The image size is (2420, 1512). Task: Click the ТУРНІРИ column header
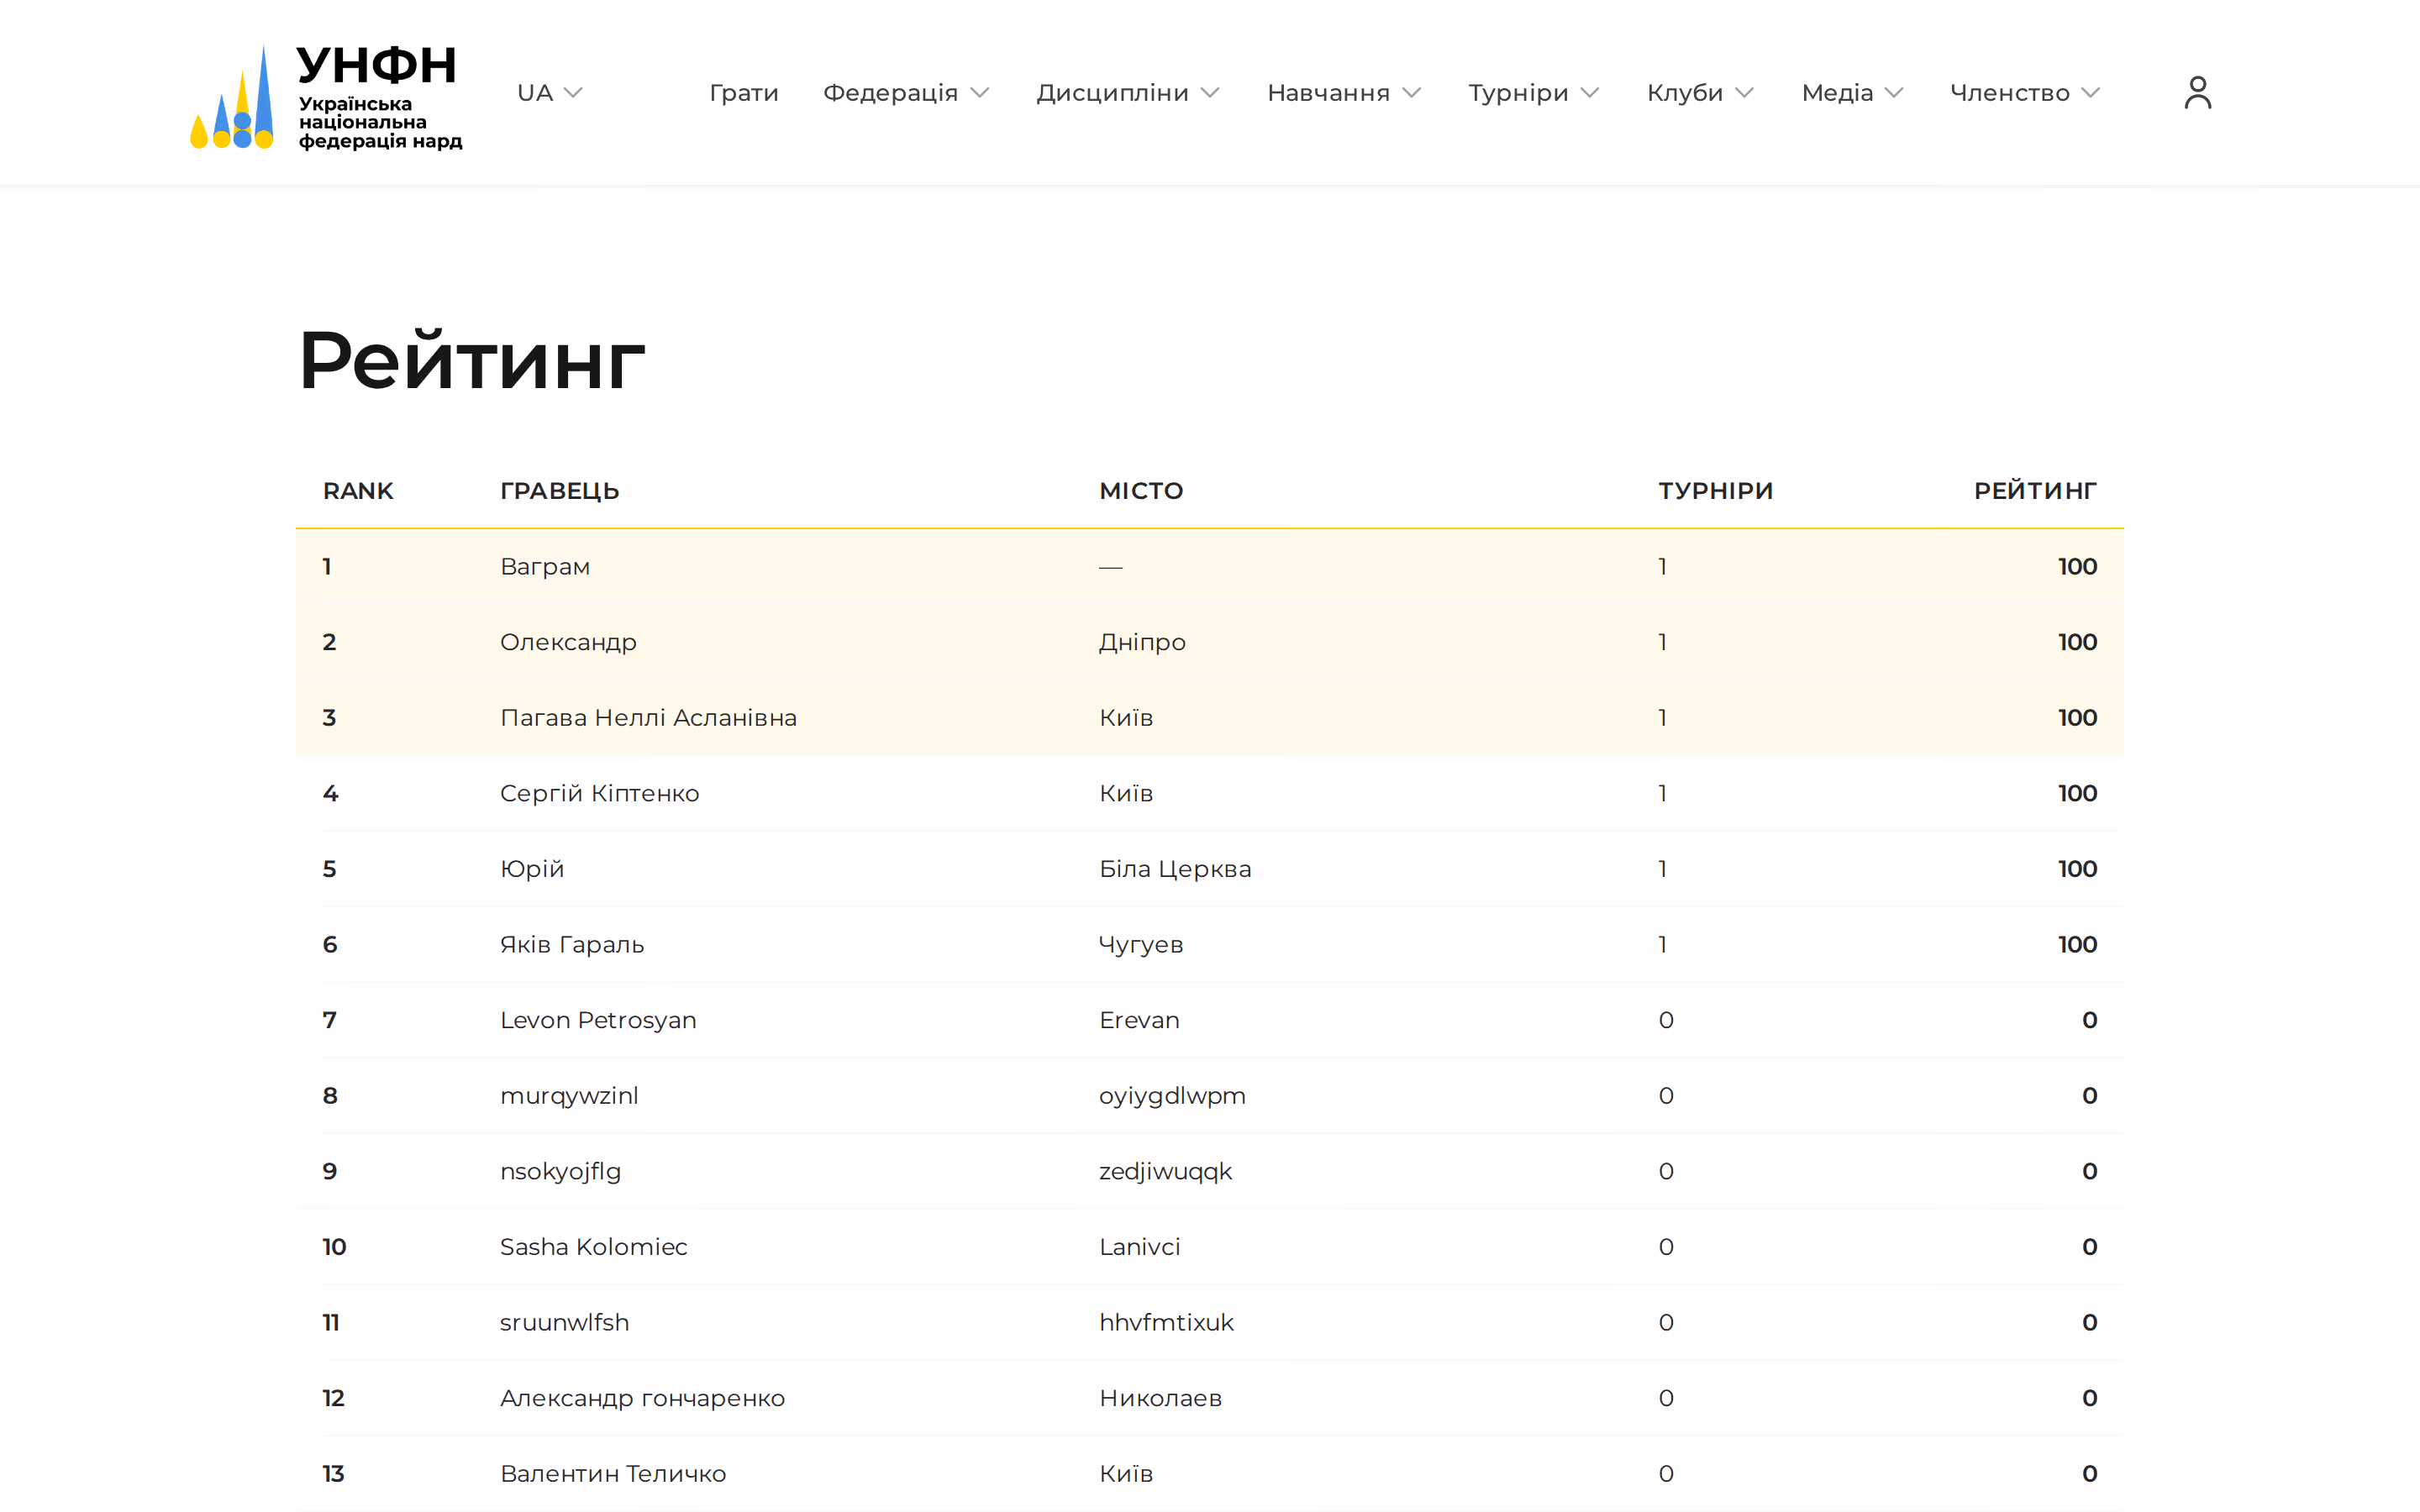tap(1716, 491)
